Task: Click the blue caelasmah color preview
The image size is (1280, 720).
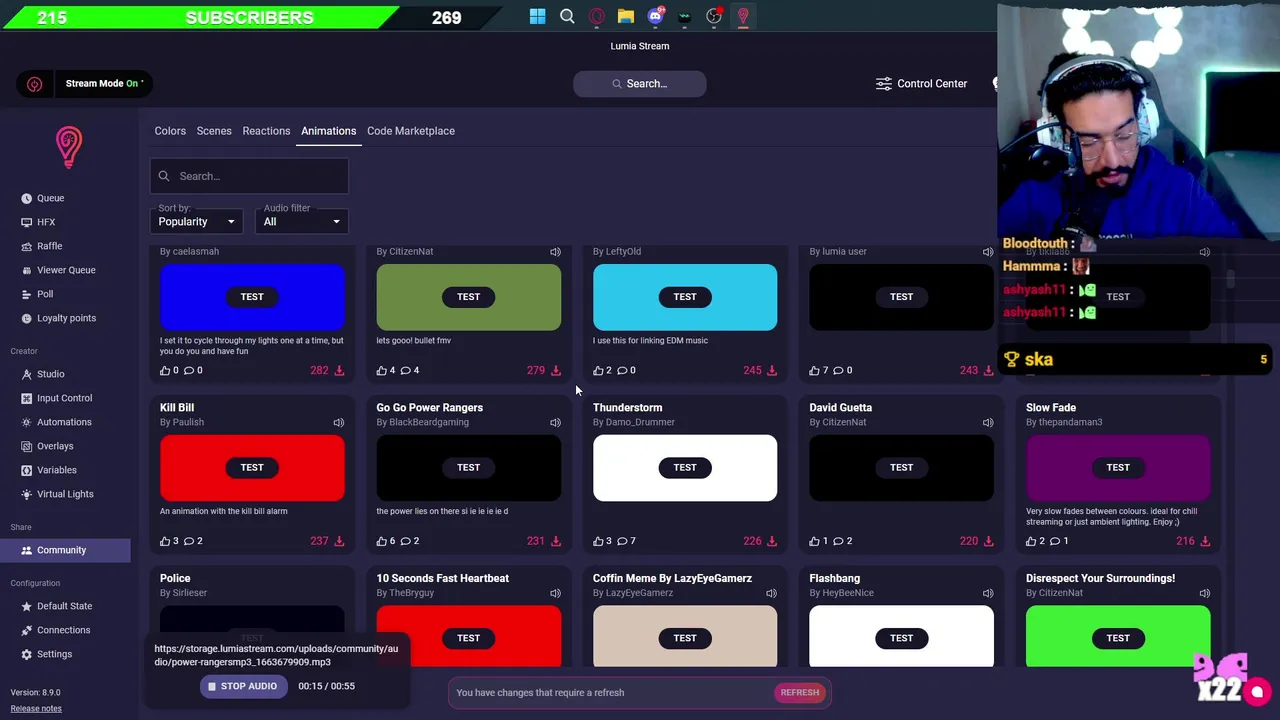Action: [252, 297]
